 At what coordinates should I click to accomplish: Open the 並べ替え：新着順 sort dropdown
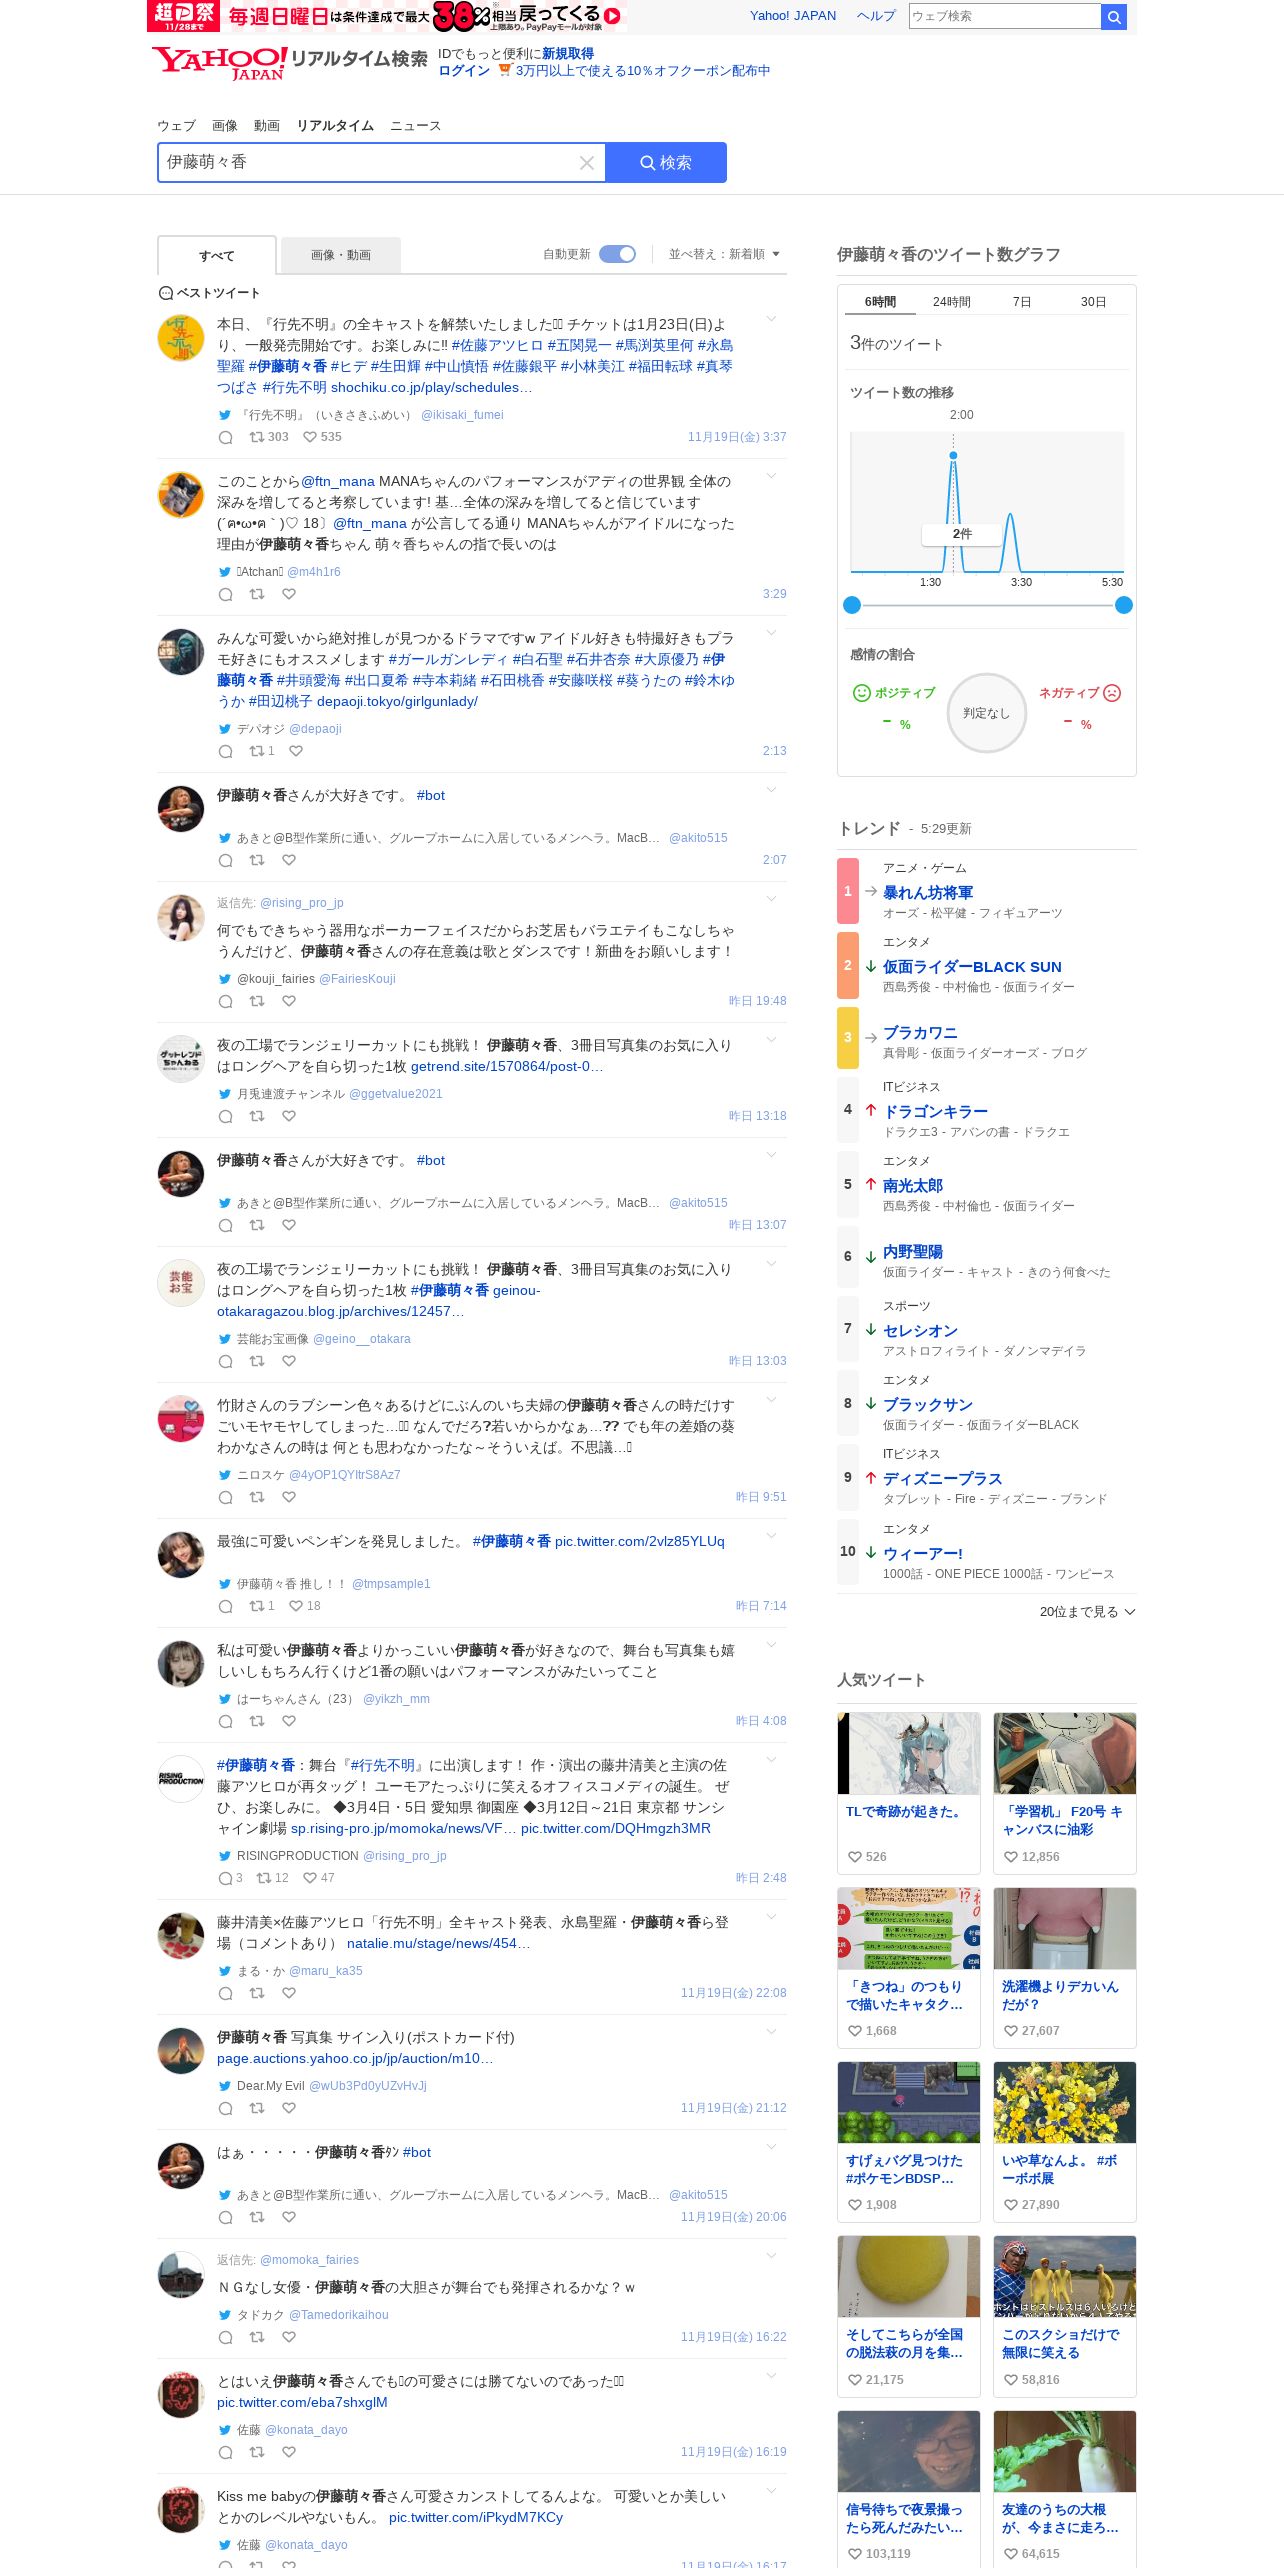(x=724, y=254)
